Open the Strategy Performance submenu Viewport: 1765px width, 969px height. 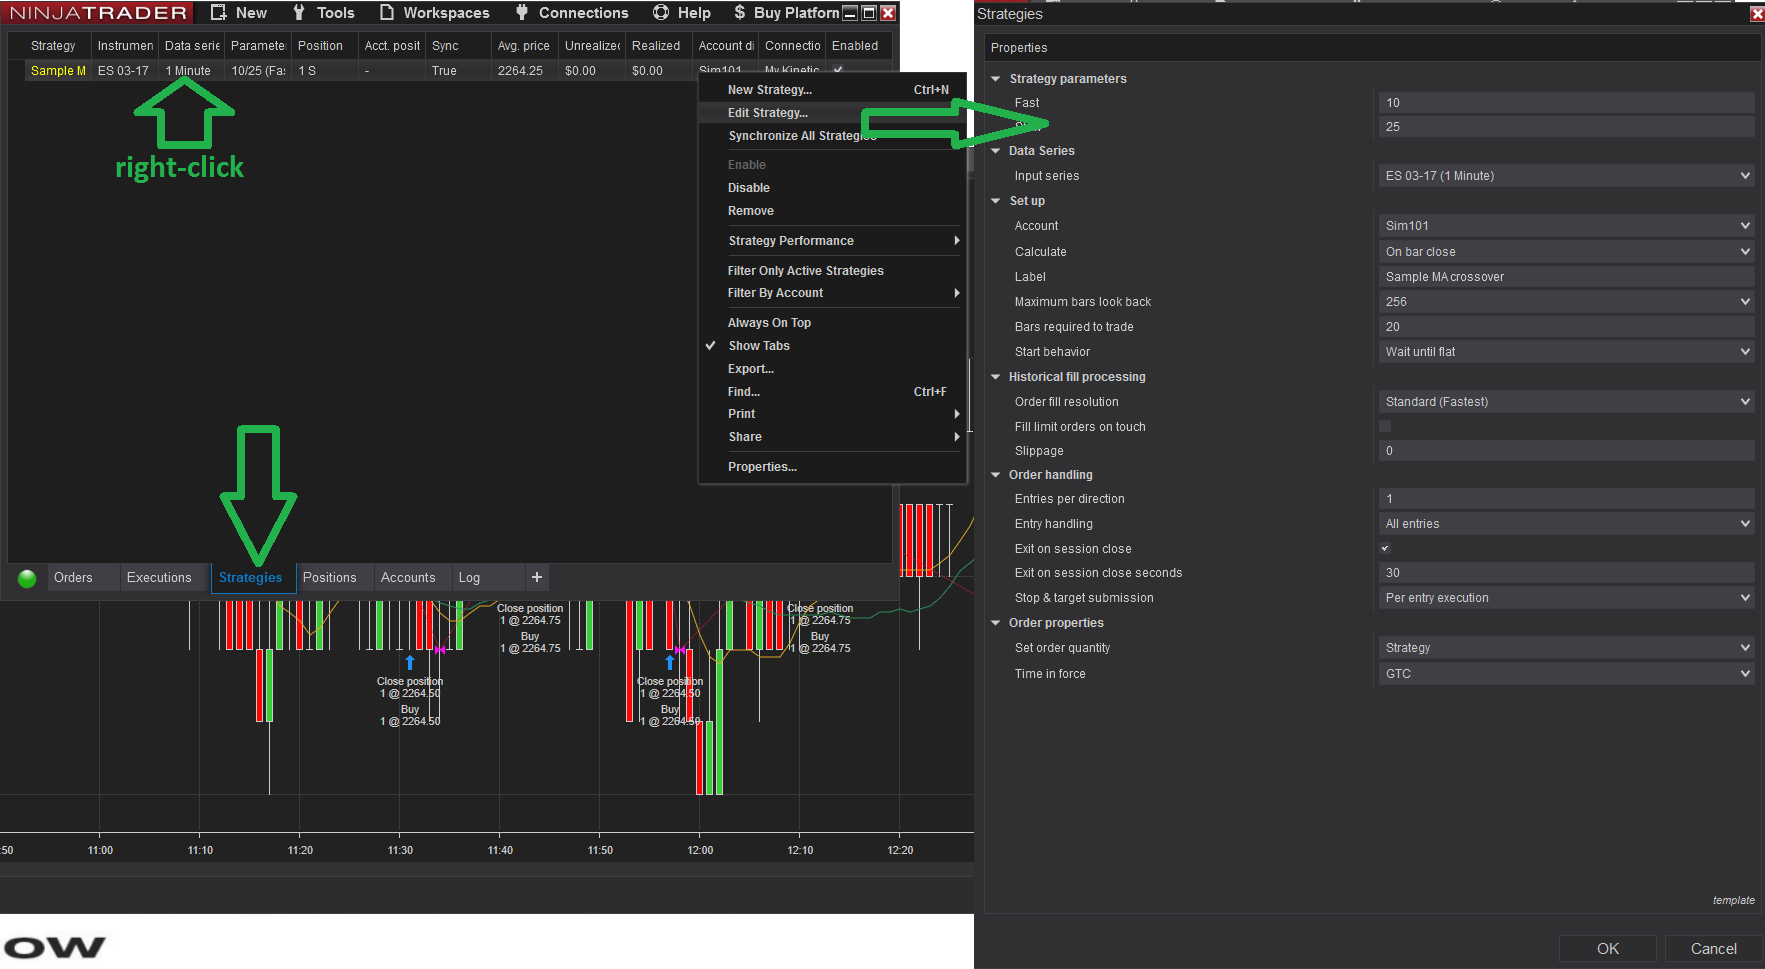tap(832, 241)
